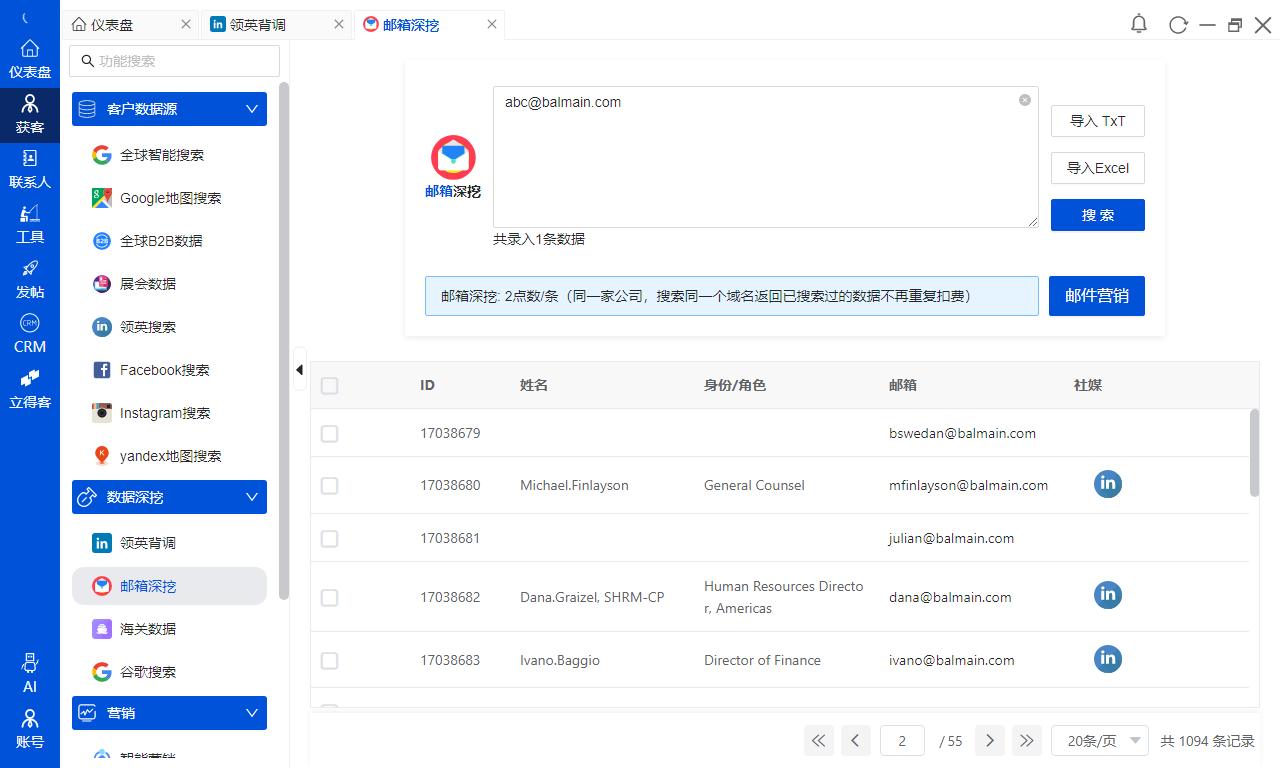Select all rows with the header checkbox
This screenshot has width=1280, height=768.
(330, 384)
